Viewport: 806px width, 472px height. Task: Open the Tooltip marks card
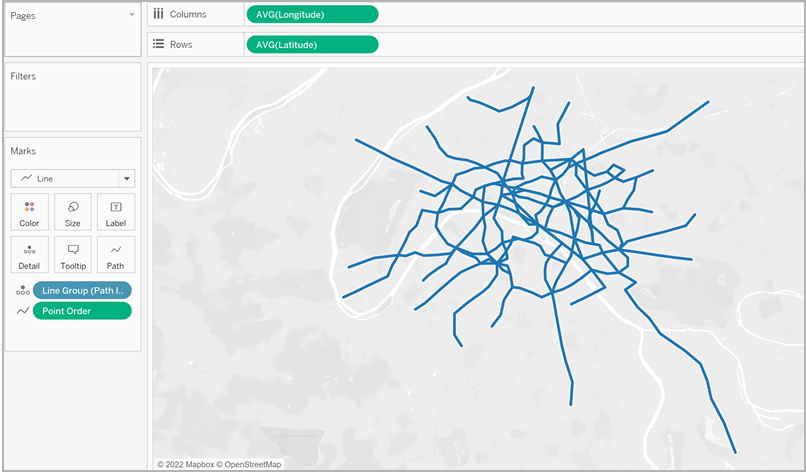72,255
